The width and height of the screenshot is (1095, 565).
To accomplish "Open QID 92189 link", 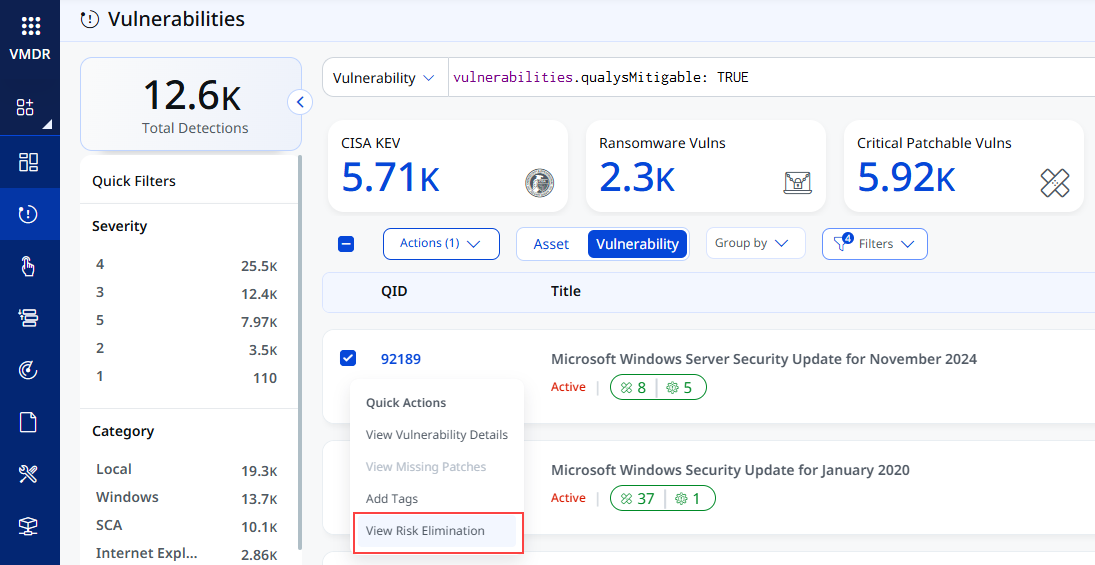I will click(x=401, y=359).
